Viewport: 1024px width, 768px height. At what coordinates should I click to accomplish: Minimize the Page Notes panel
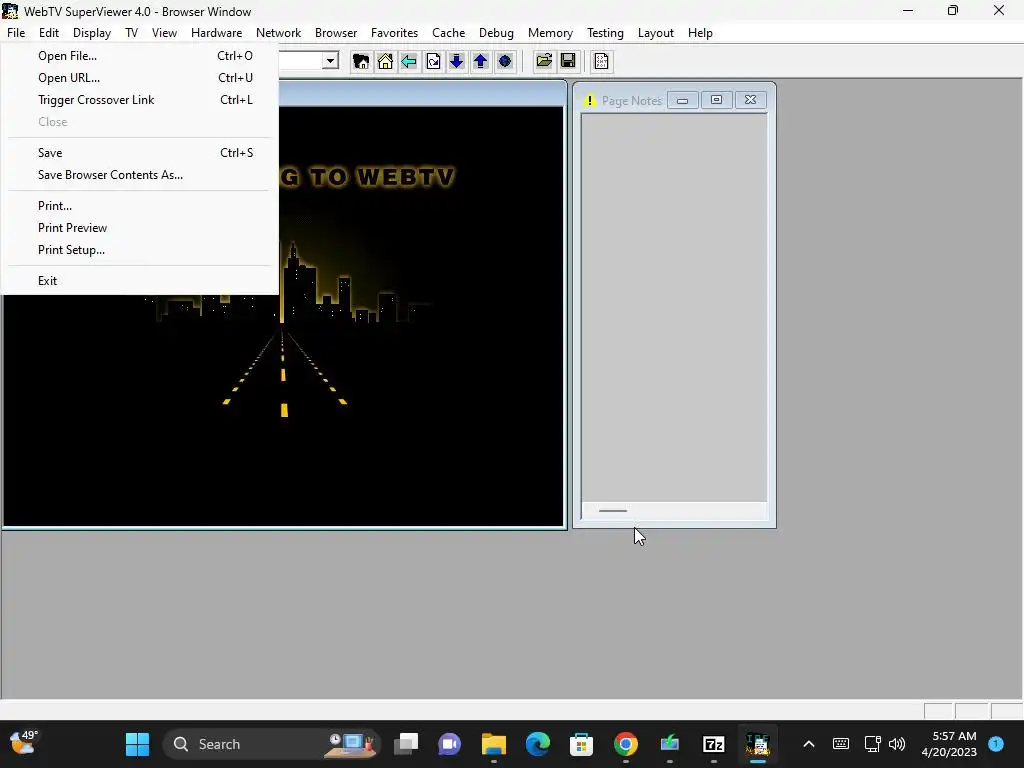tap(682, 100)
